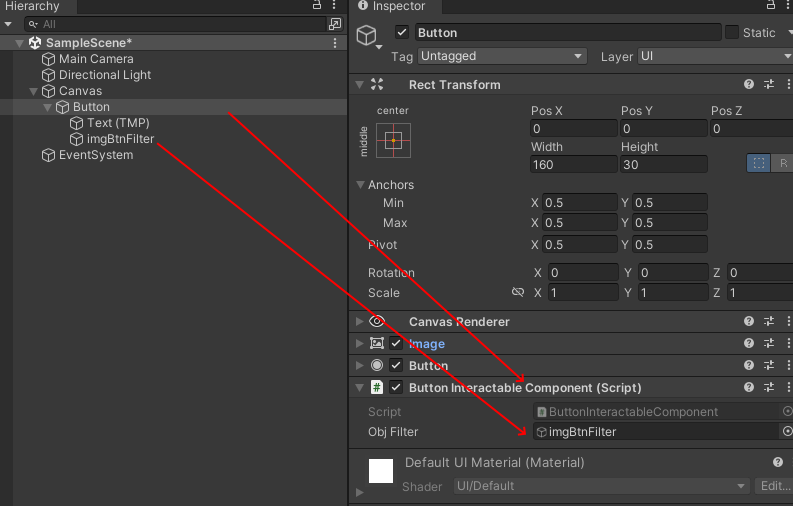Disable the Image component checkbox
Viewport: 793px width, 506px height.
point(396,343)
